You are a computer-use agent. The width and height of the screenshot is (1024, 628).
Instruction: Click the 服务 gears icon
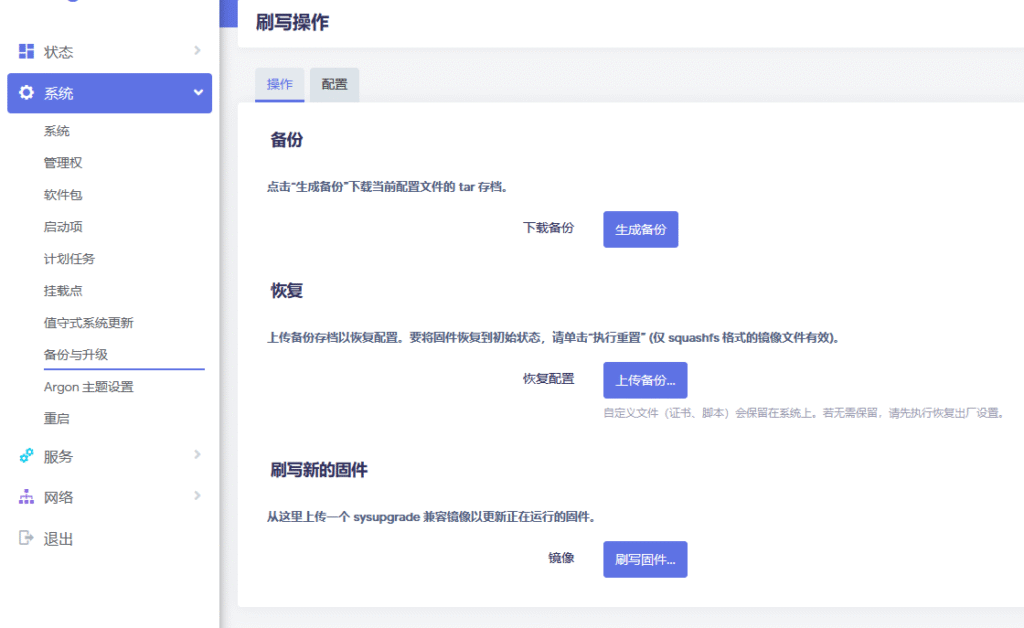[x=27, y=456]
